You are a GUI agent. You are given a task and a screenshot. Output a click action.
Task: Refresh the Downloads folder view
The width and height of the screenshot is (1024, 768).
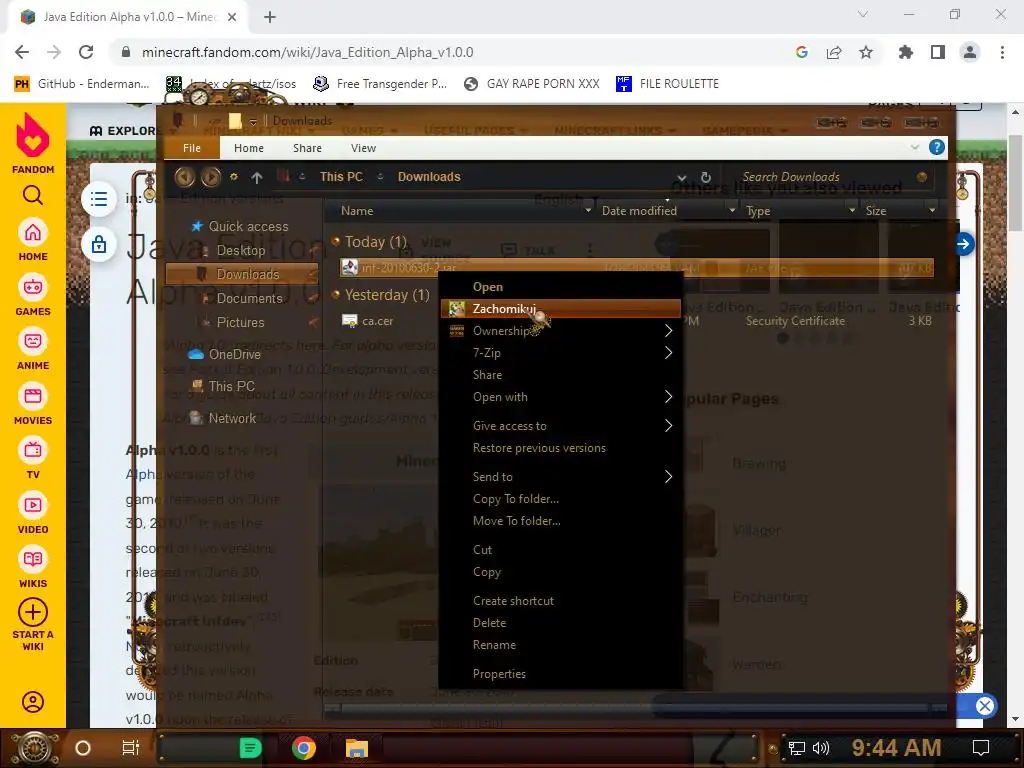pos(705,177)
